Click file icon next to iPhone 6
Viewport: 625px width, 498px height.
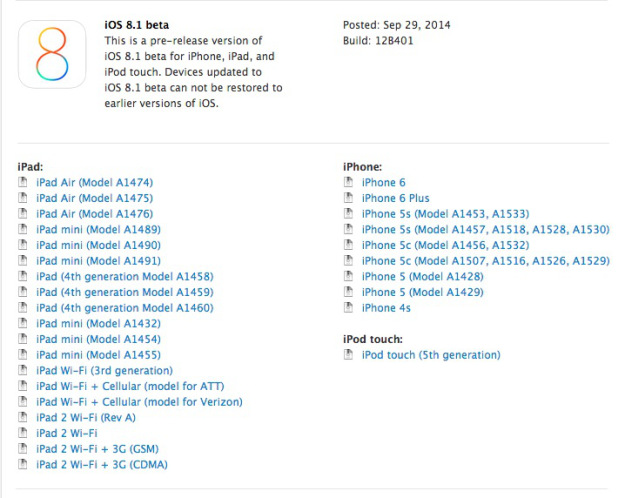(x=348, y=183)
